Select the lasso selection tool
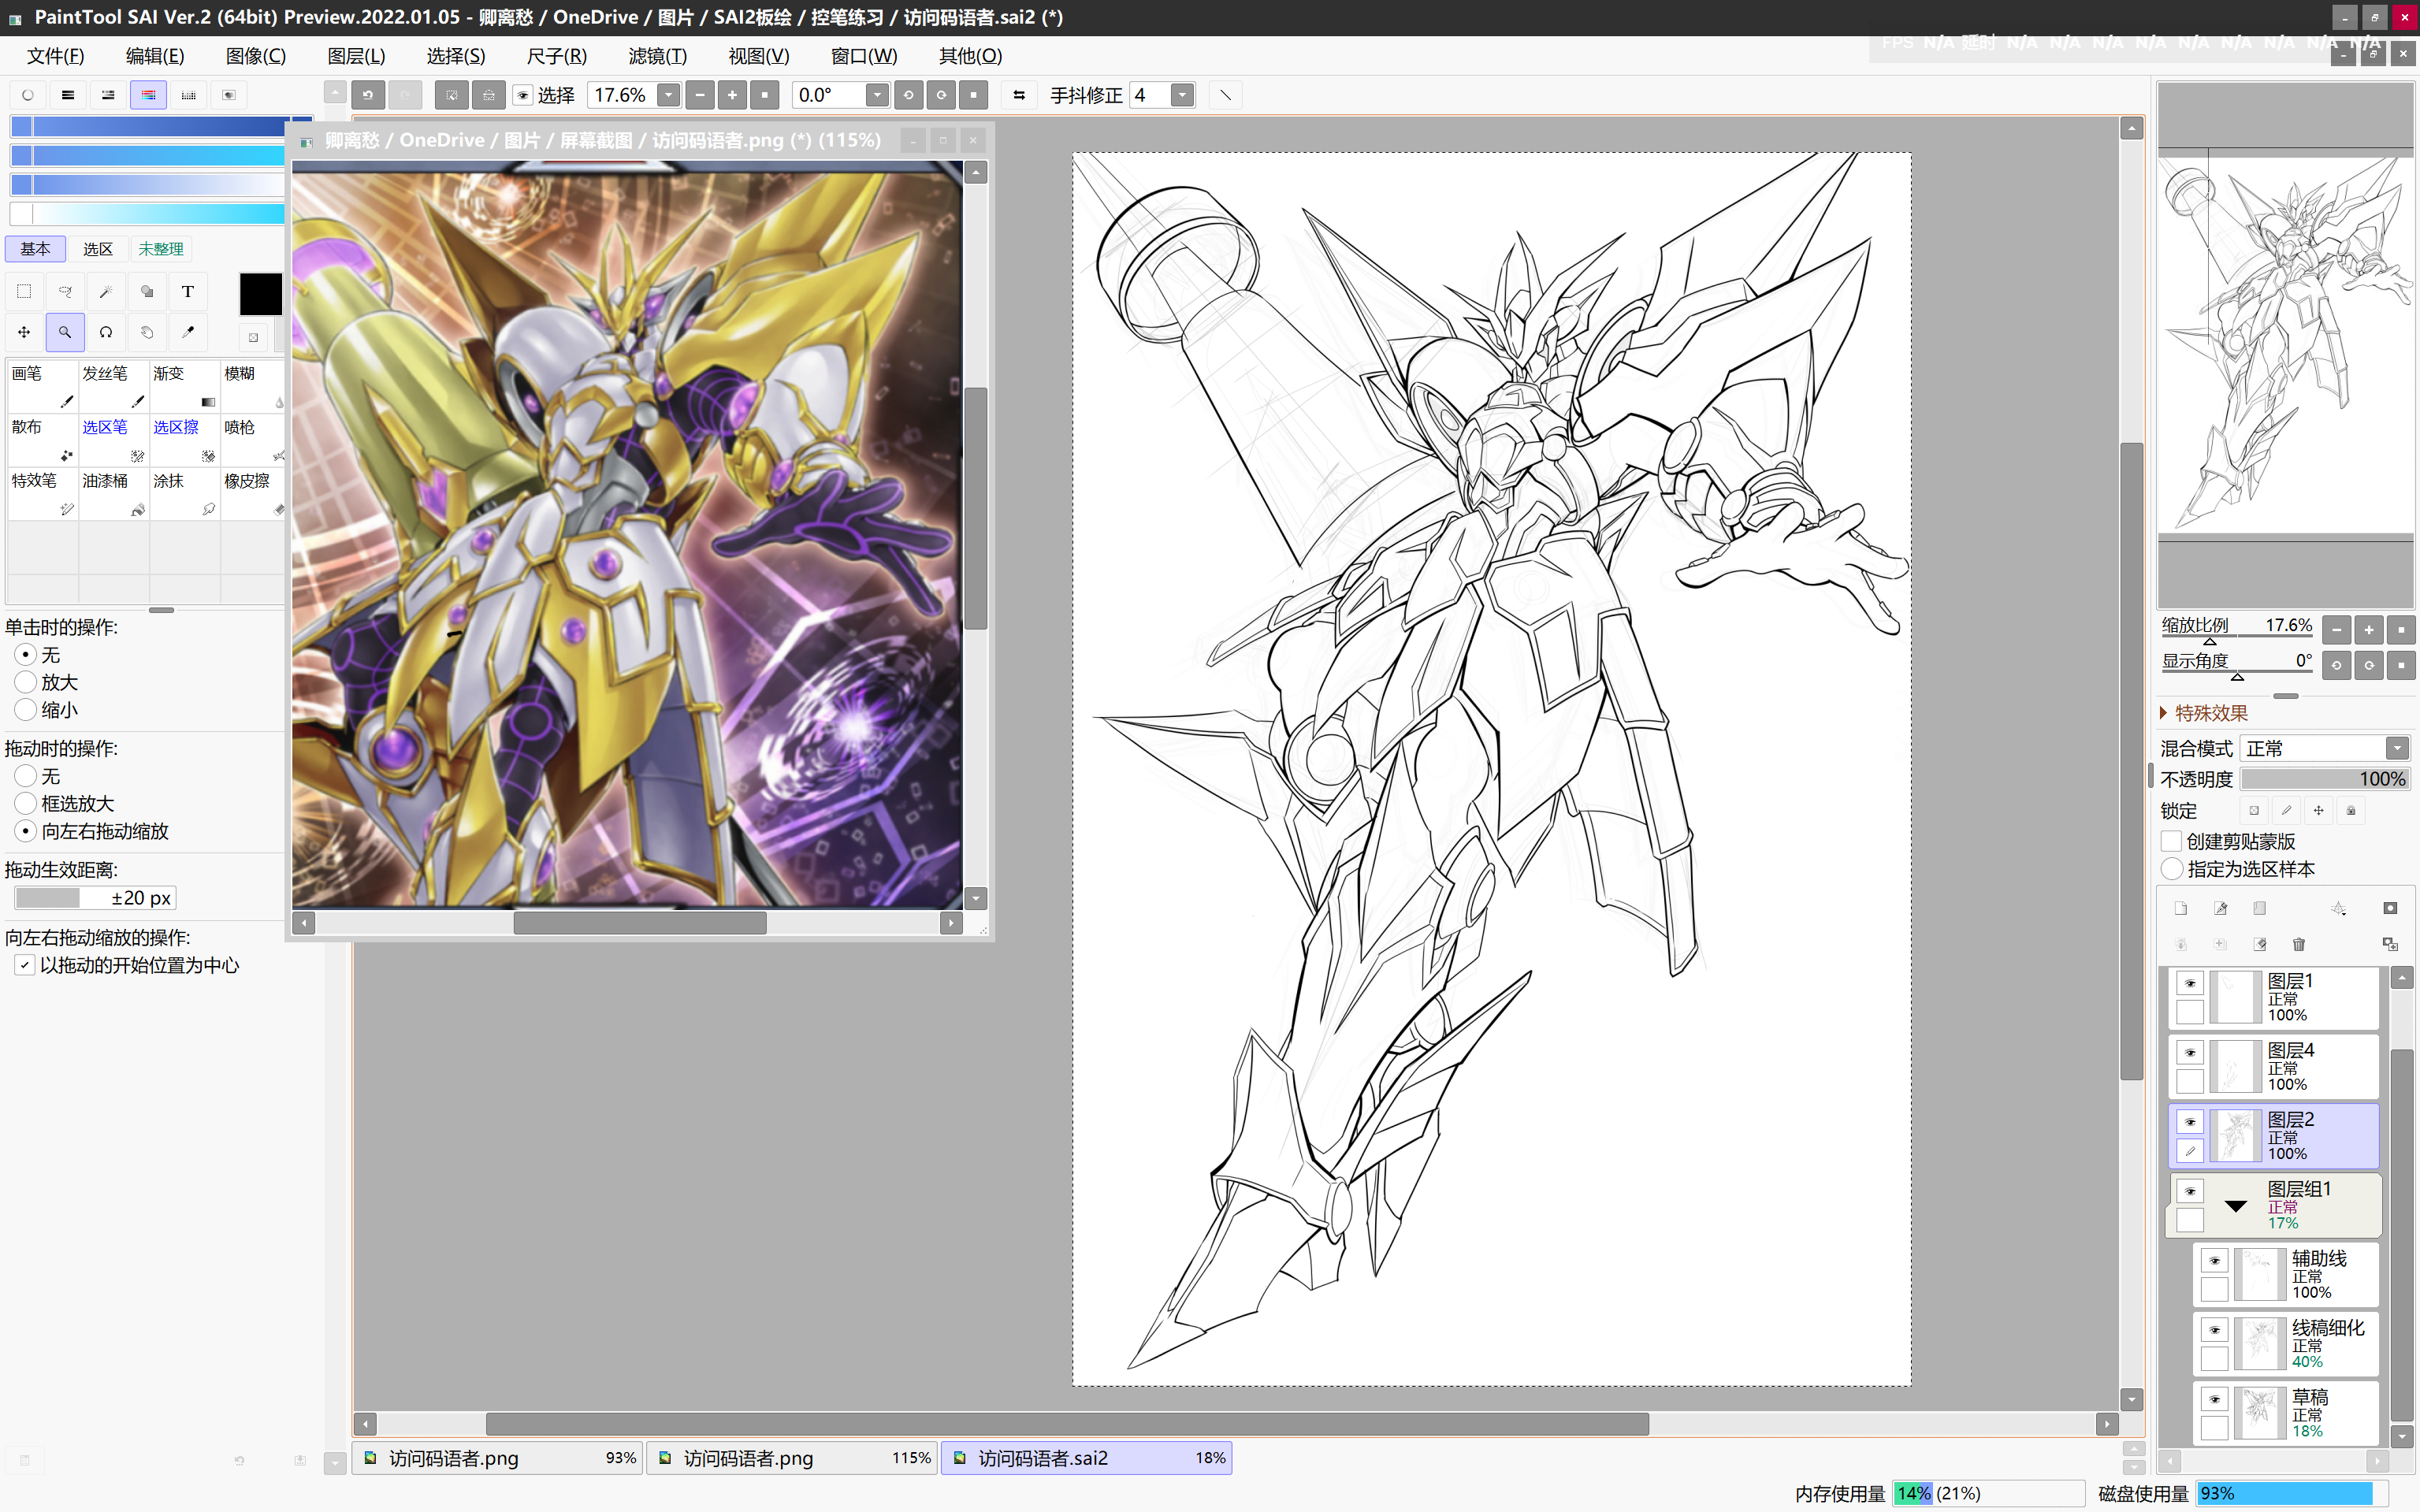The width and height of the screenshot is (2420, 1512). [65, 292]
